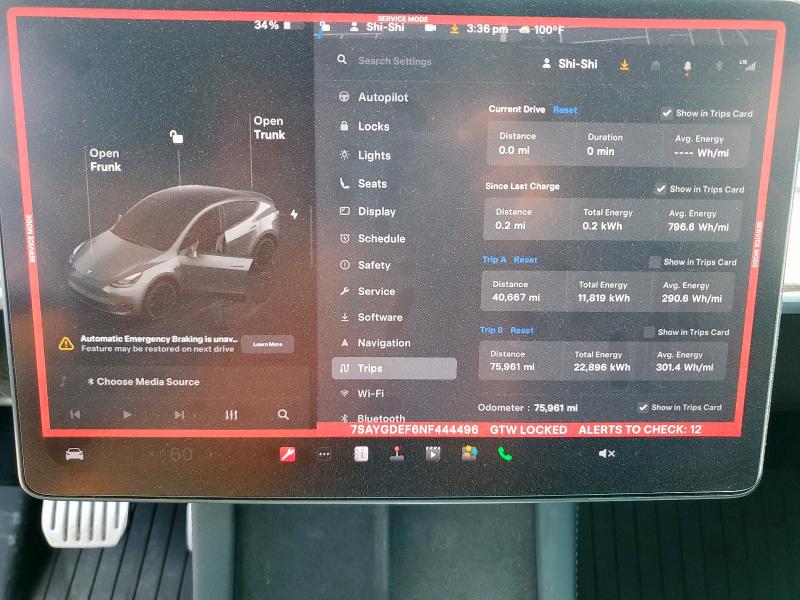Screen dimensions: 800x600
Task: Open the Theater video app
Action: point(433,453)
